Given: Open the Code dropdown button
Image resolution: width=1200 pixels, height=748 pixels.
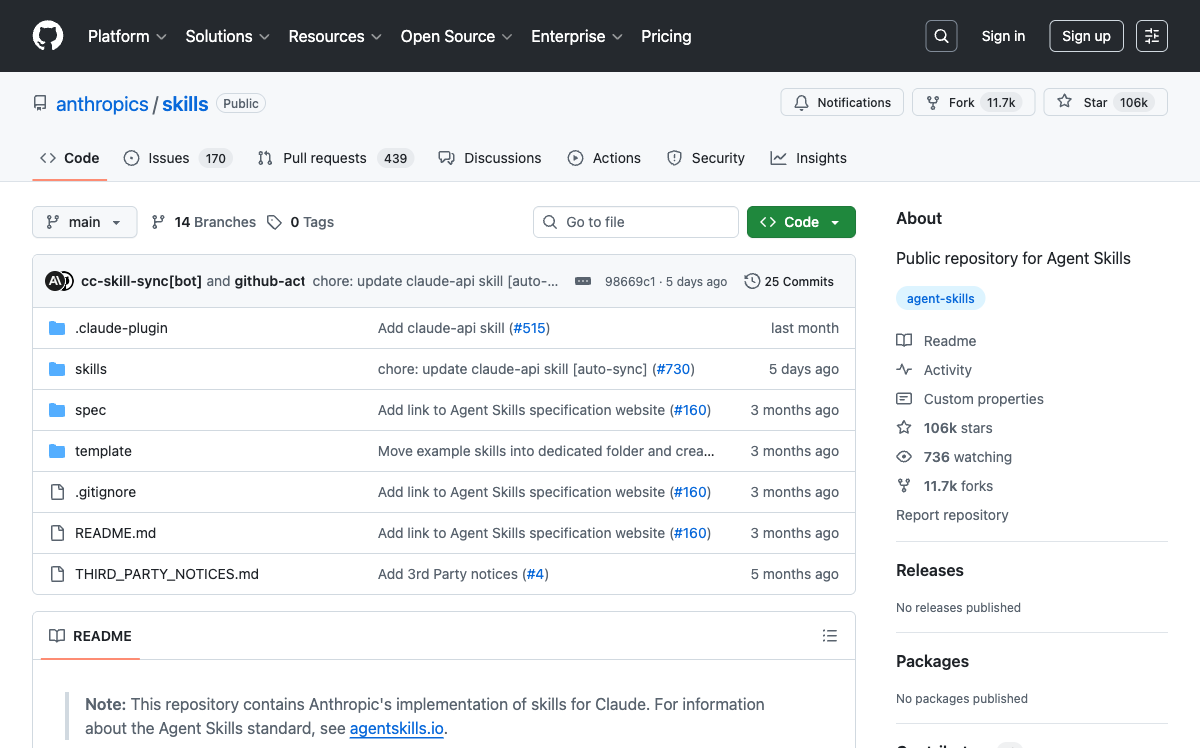Looking at the screenshot, I should coord(801,221).
